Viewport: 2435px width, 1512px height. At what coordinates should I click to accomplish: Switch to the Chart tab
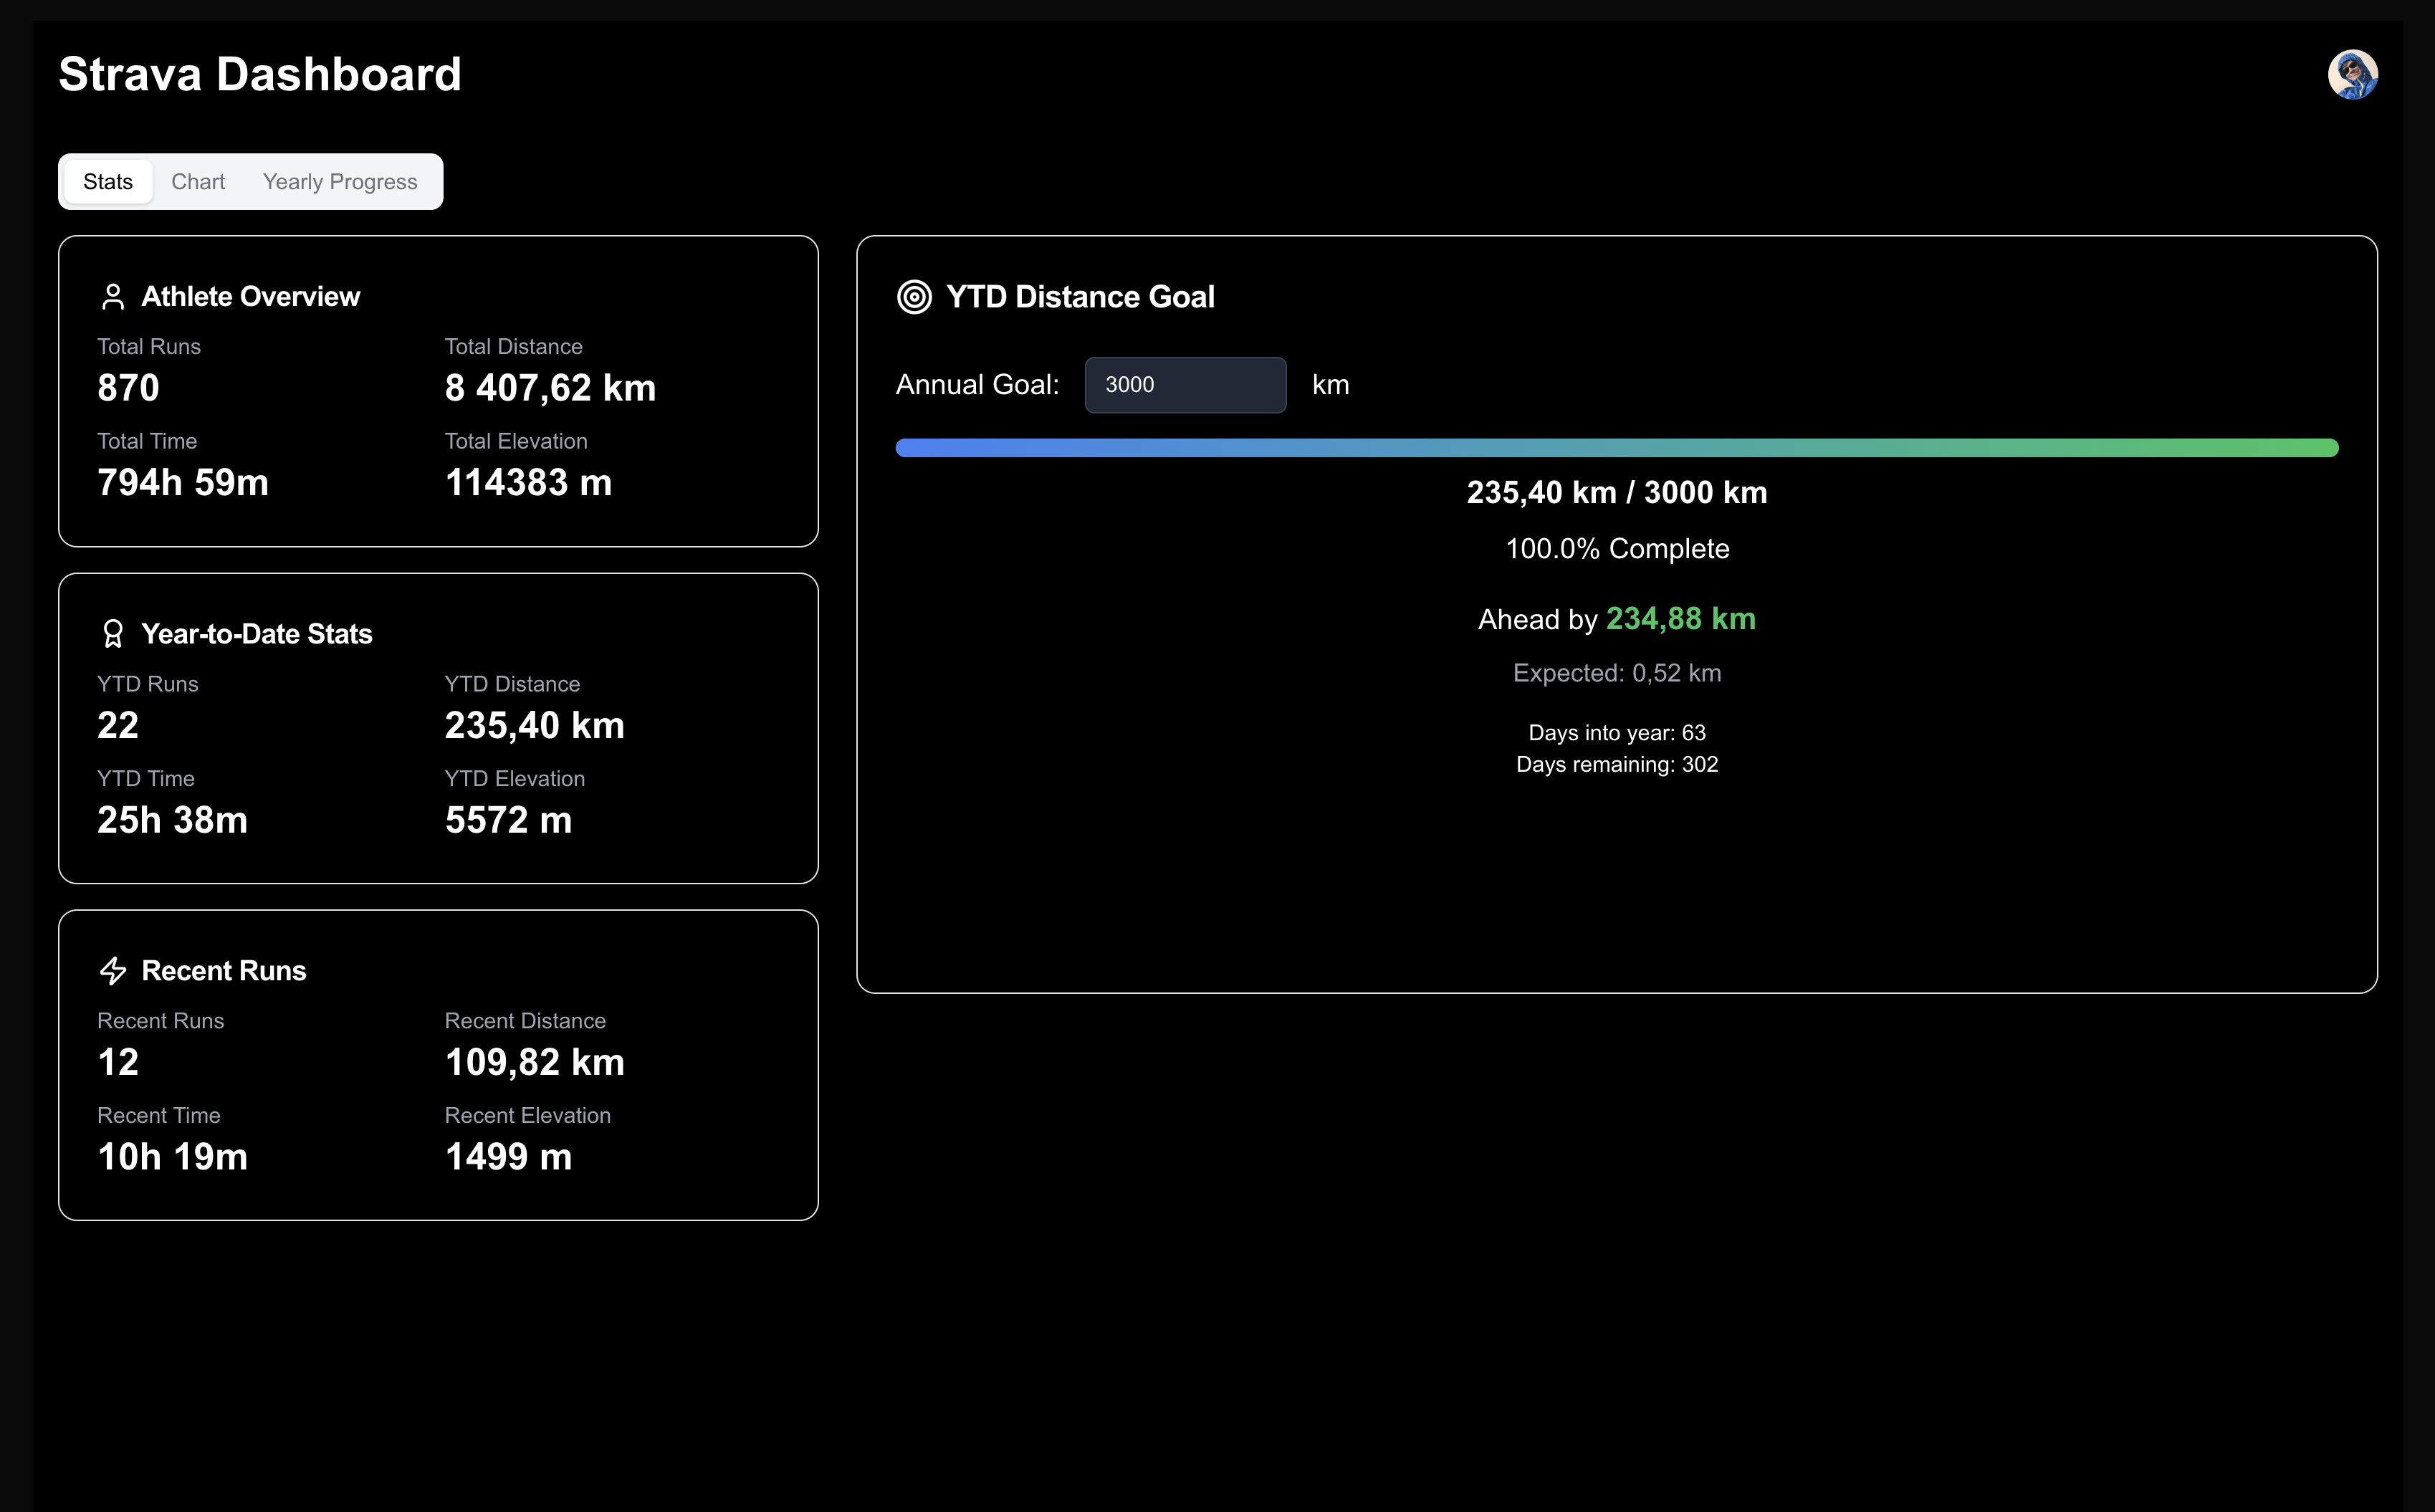pos(198,182)
